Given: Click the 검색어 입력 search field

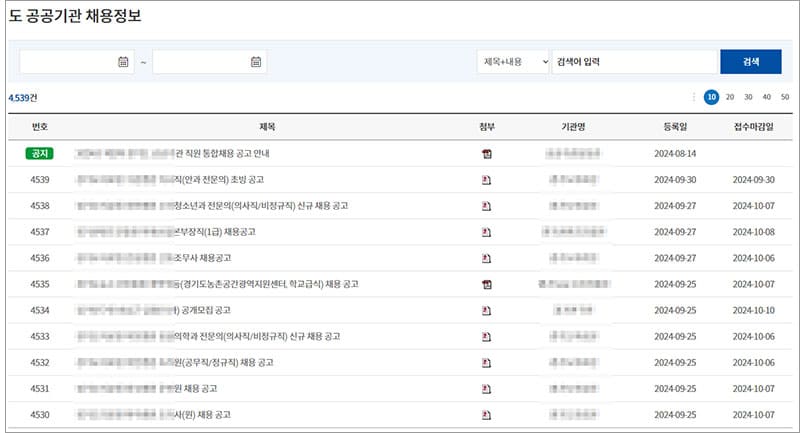Looking at the screenshot, I should (632, 62).
